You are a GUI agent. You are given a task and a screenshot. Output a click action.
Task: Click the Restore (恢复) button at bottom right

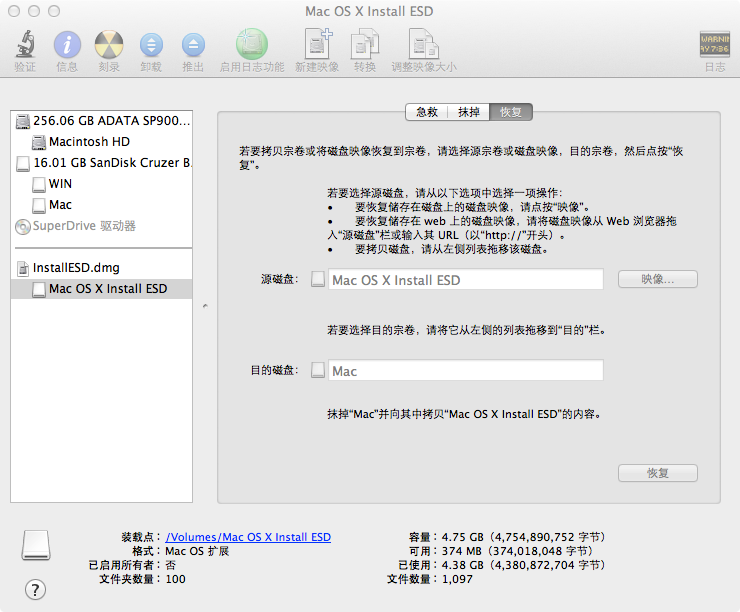tap(657, 473)
